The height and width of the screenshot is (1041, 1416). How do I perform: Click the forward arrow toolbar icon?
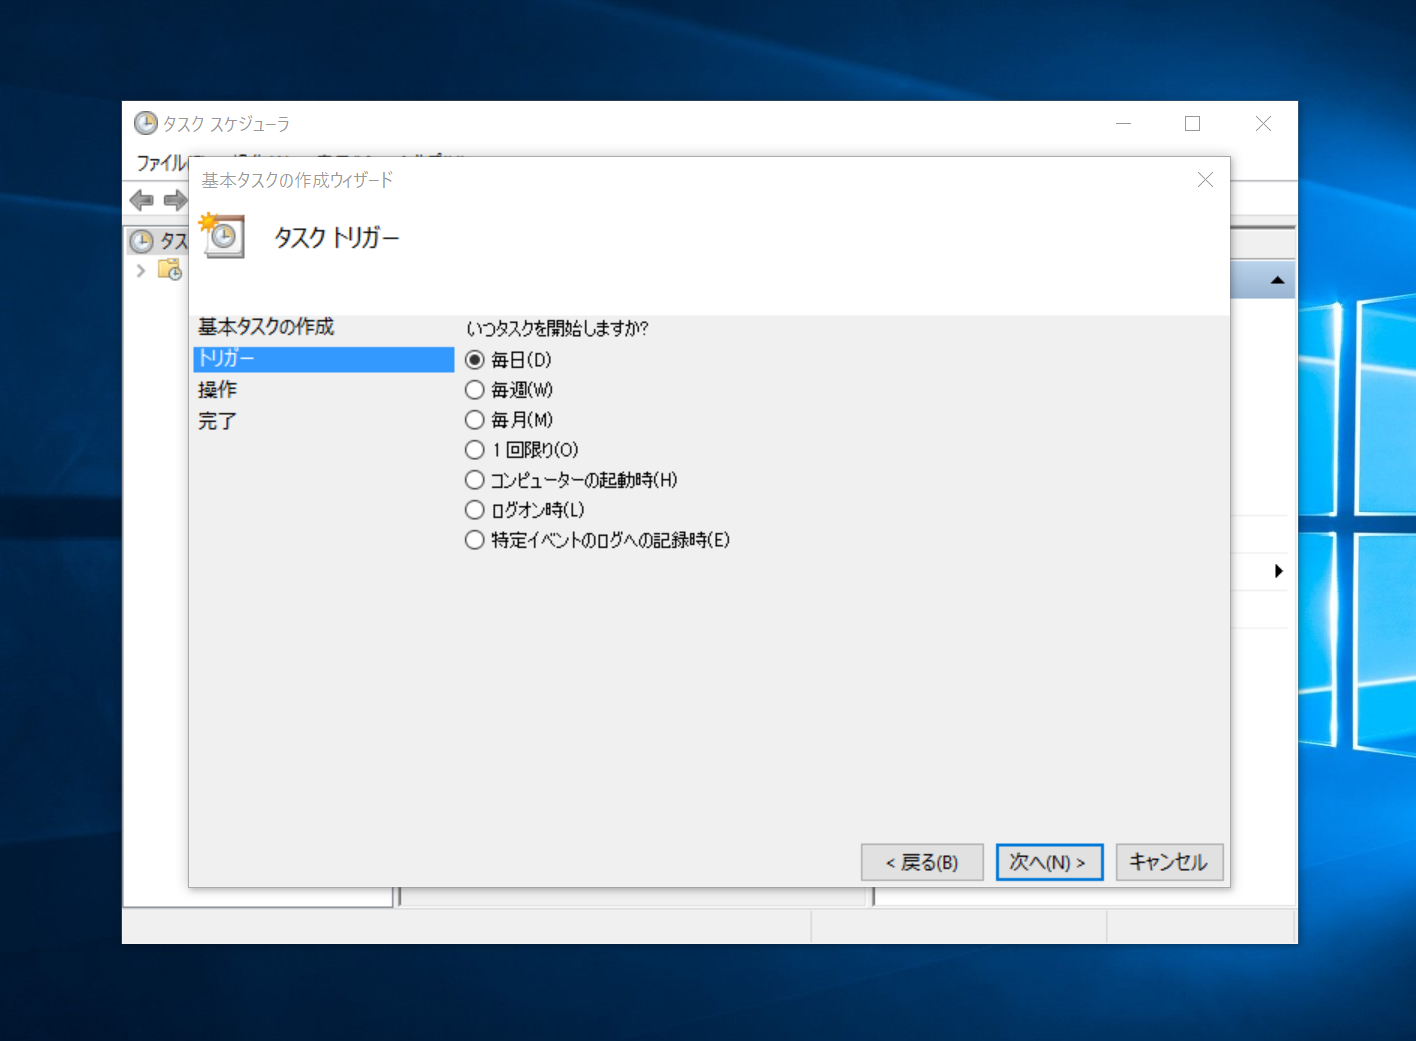pos(176,200)
